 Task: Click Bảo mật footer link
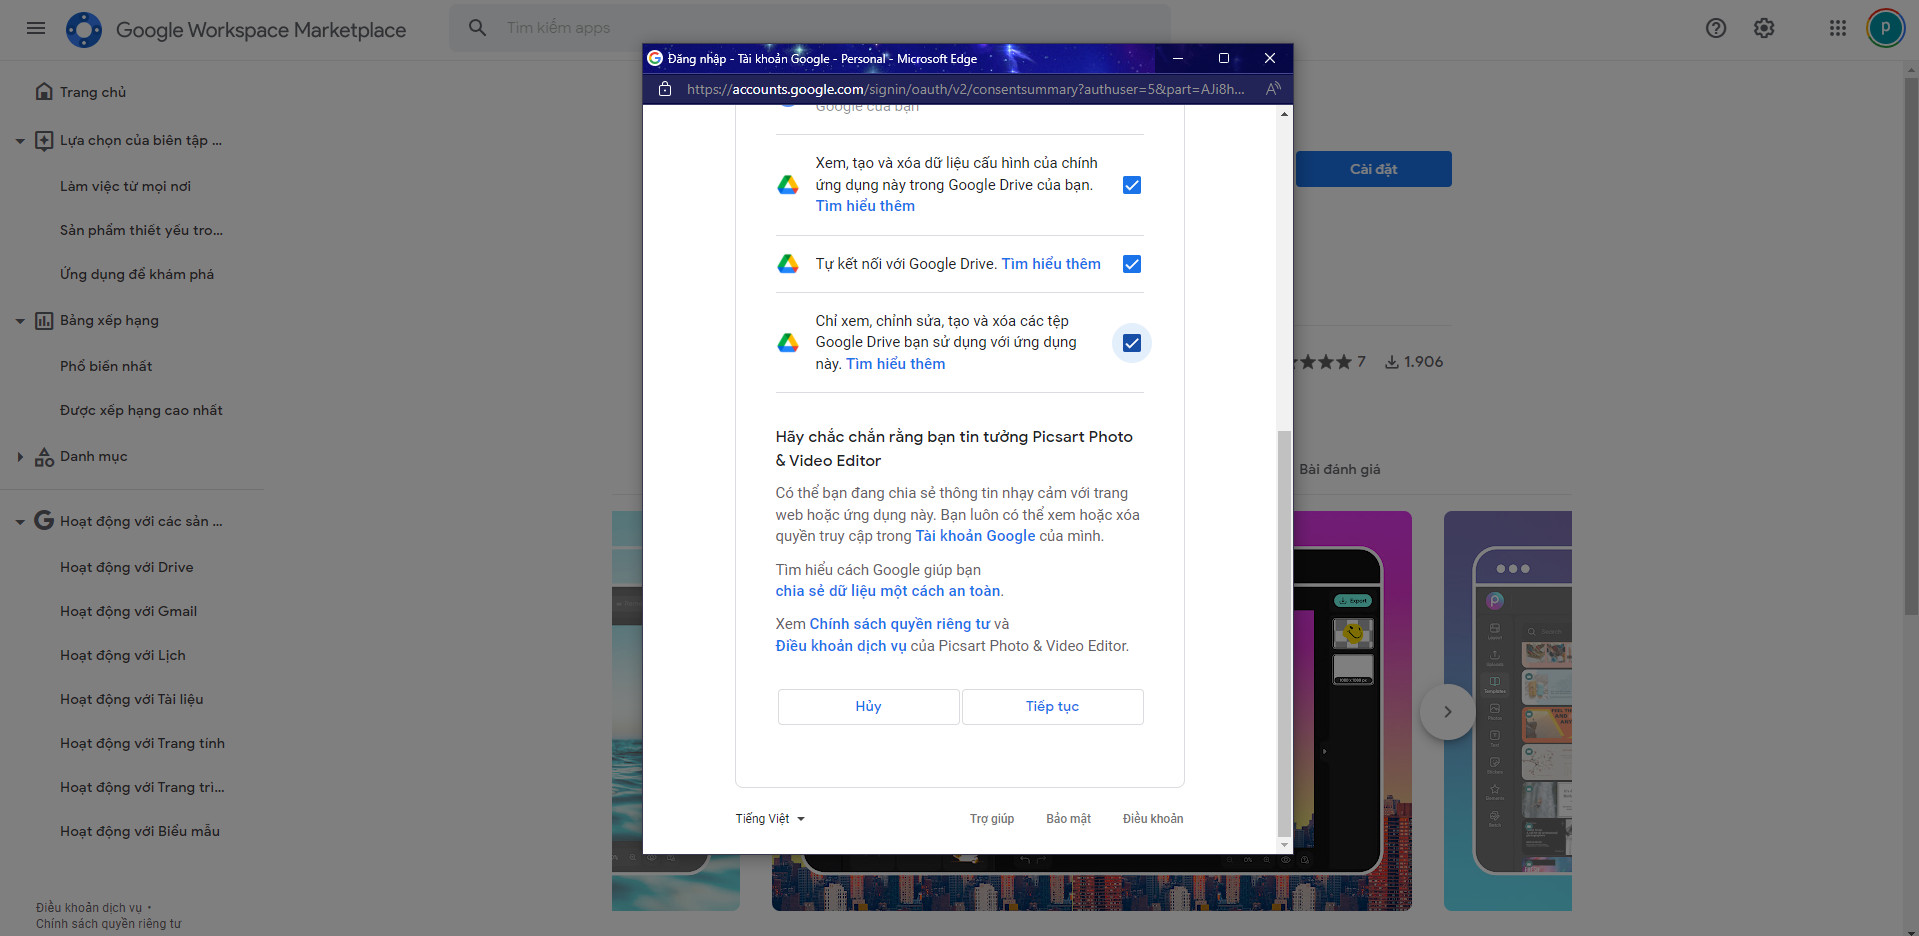(x=1068, y=819)
